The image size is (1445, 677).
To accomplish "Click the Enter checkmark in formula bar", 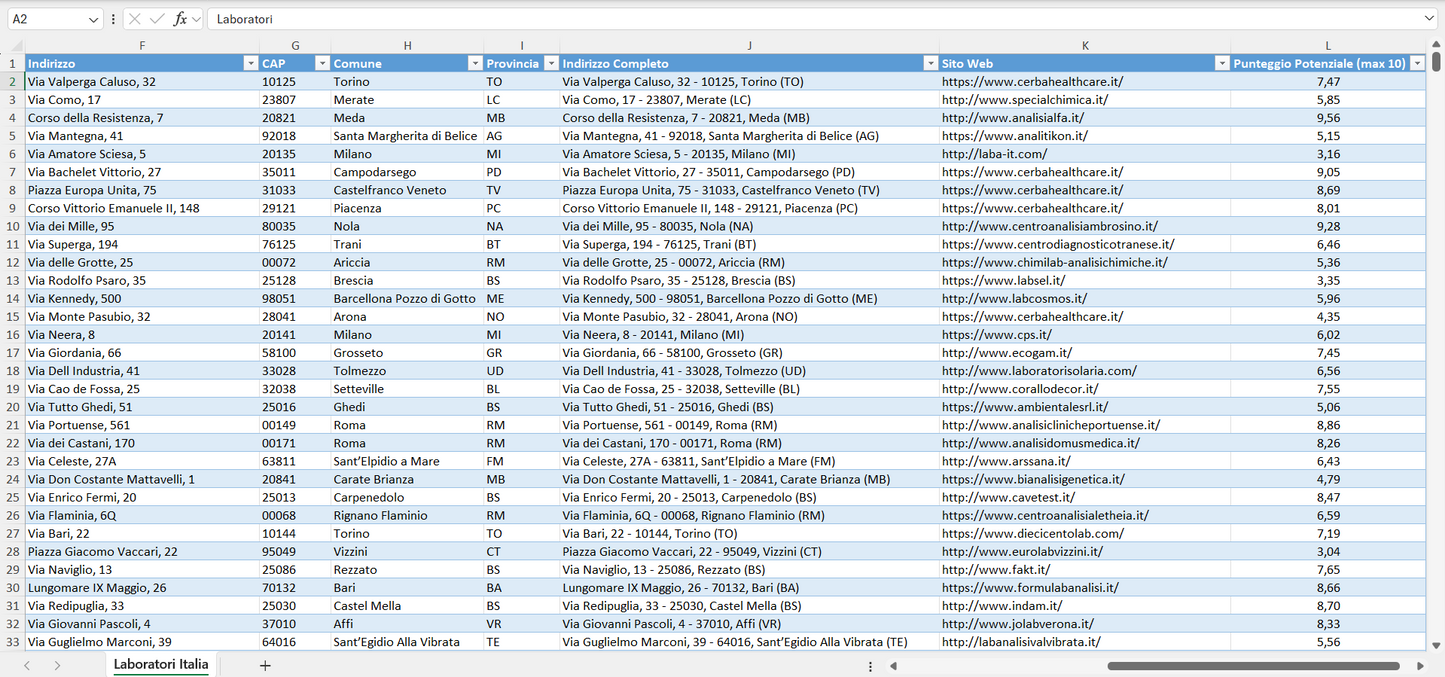I will point(157,19).
